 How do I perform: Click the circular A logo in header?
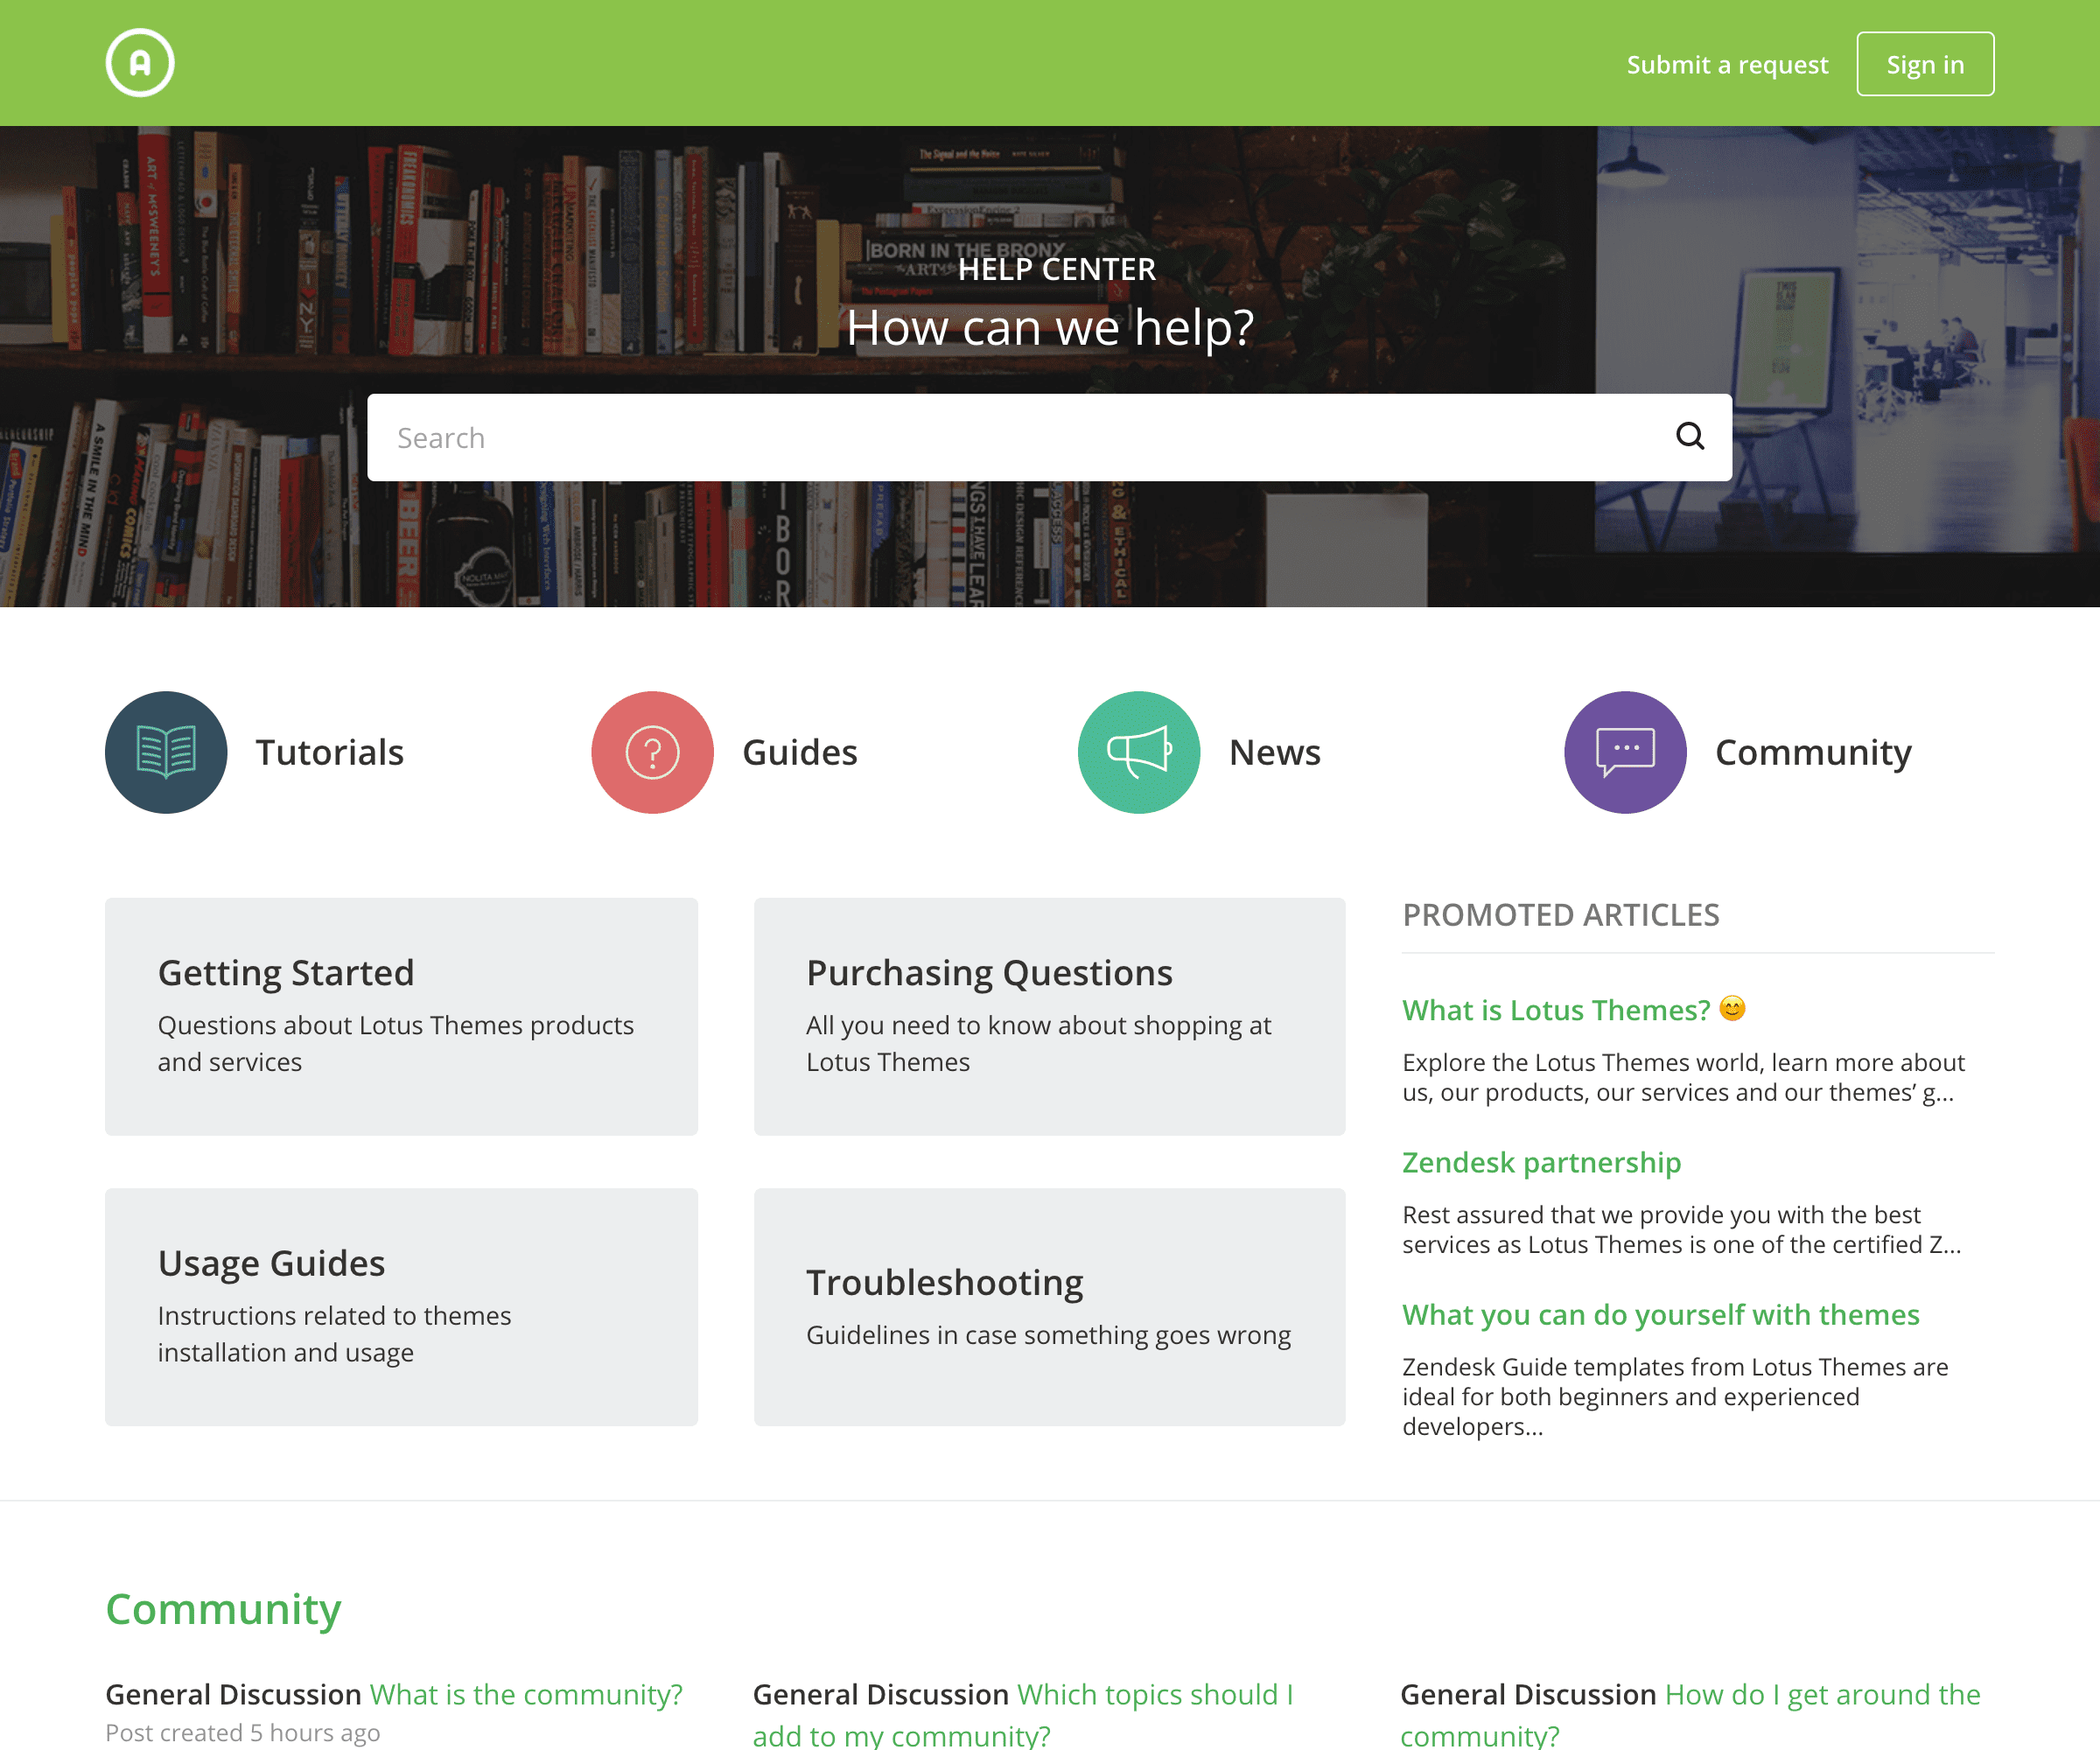pyautogui.click(x=140, y=63)
